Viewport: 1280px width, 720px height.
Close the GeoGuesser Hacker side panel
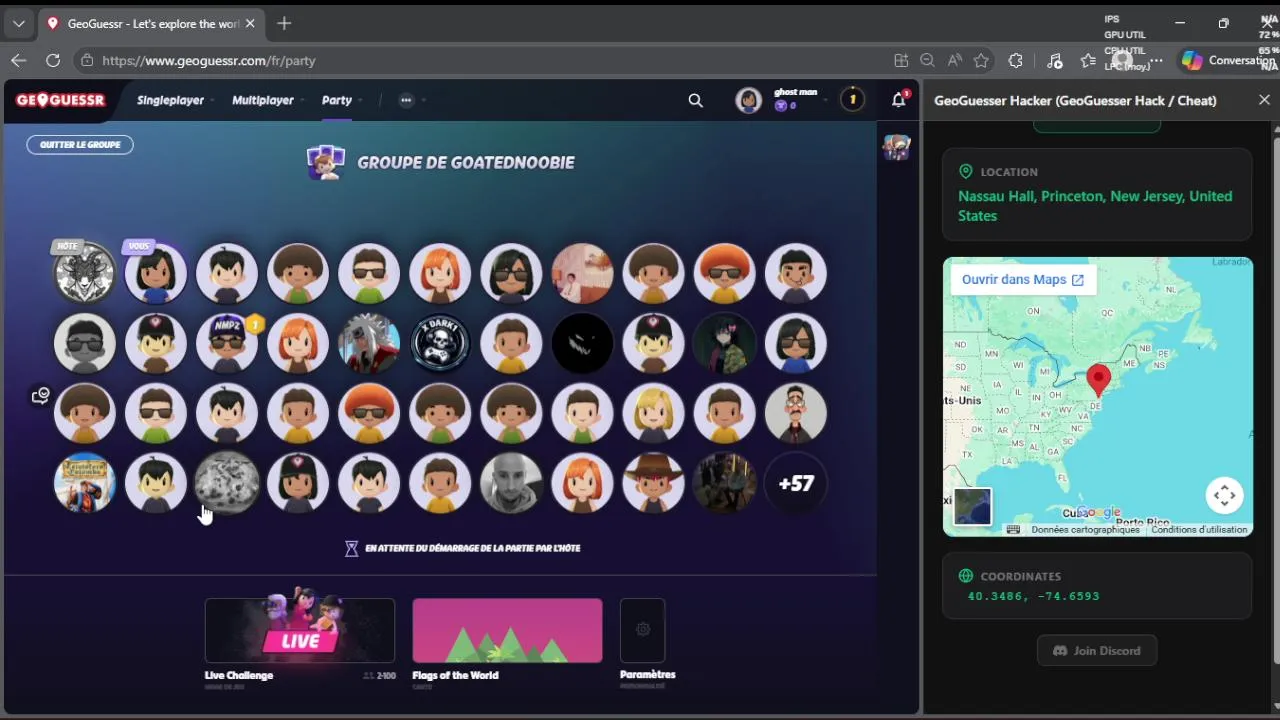tap(1264, 100)
